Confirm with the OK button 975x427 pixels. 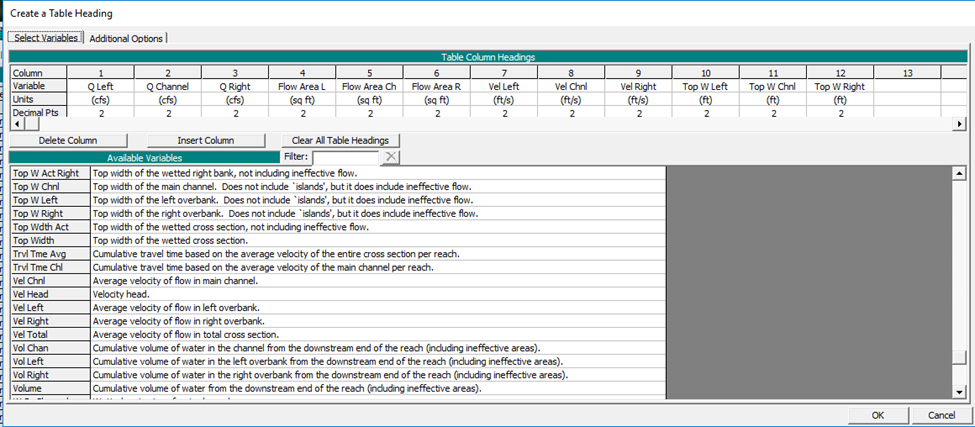coord(877,414)
